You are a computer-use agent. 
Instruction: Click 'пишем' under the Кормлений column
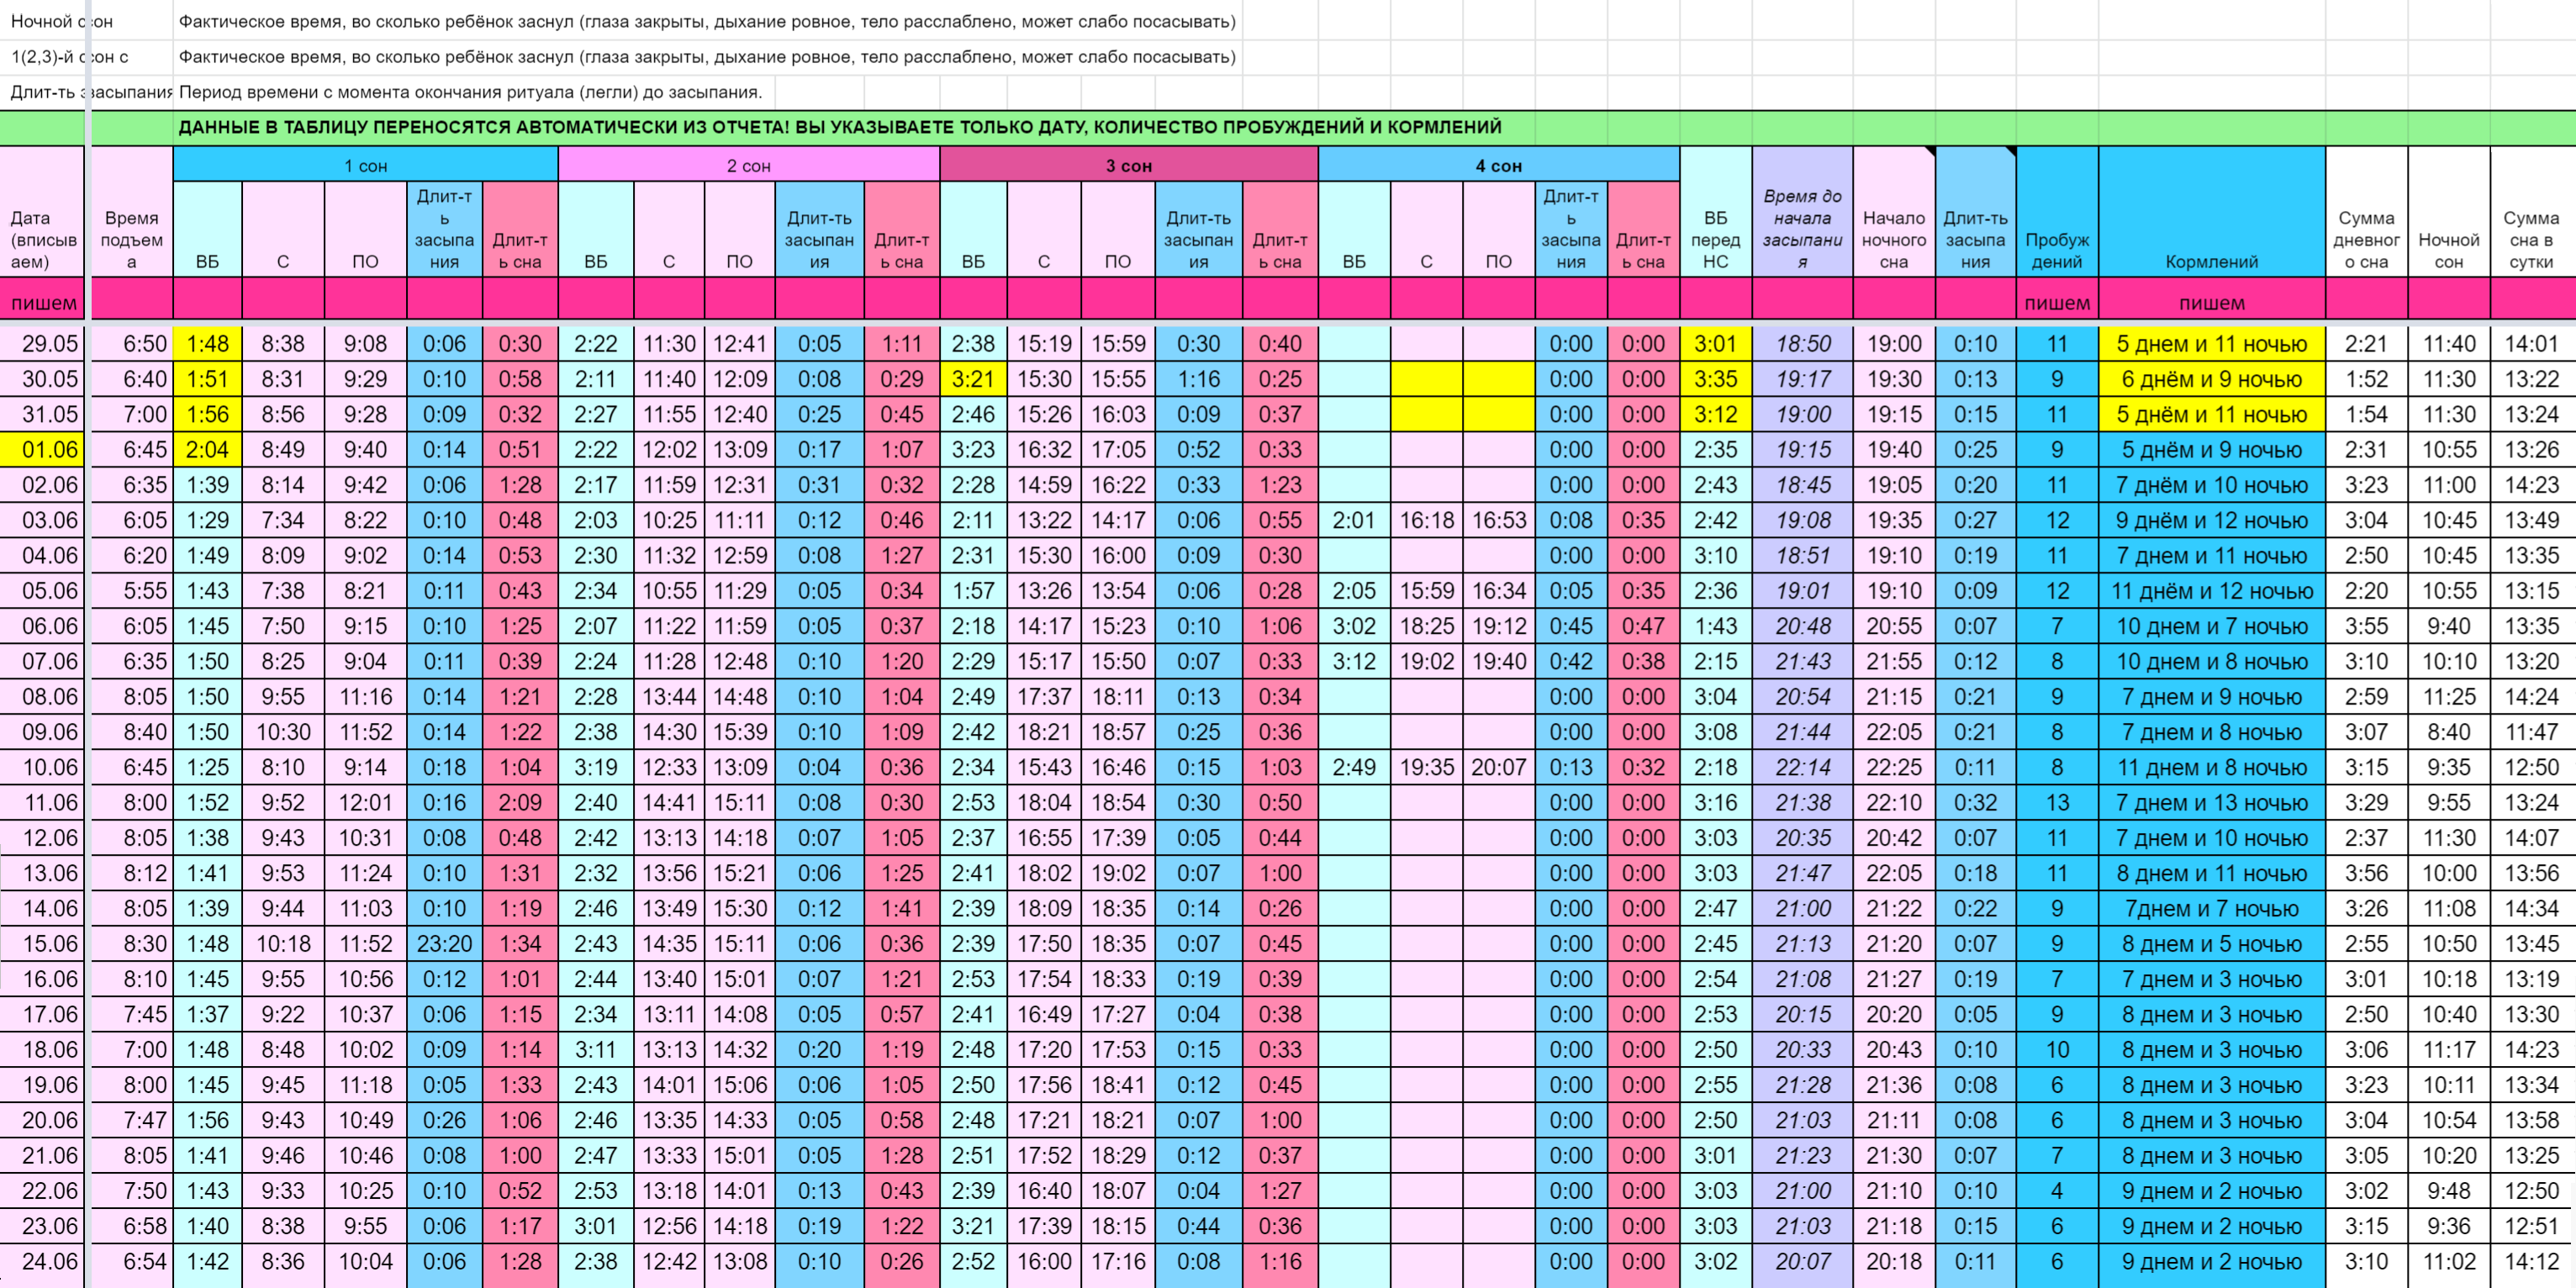2212,302
